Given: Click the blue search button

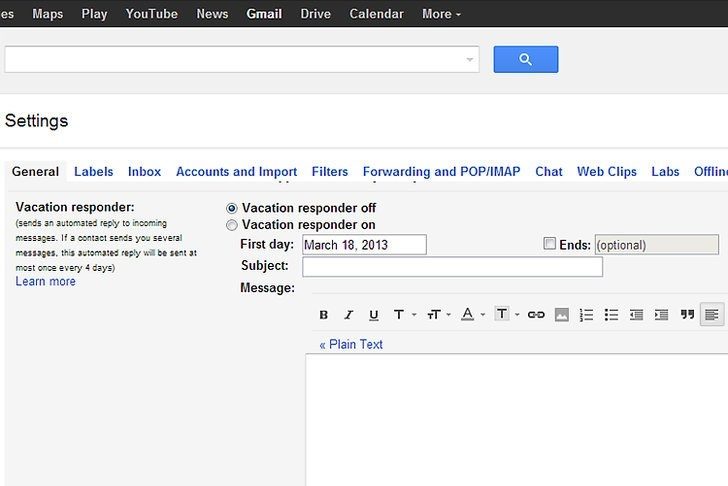Looking at the screenshot, I should [525, 60].
